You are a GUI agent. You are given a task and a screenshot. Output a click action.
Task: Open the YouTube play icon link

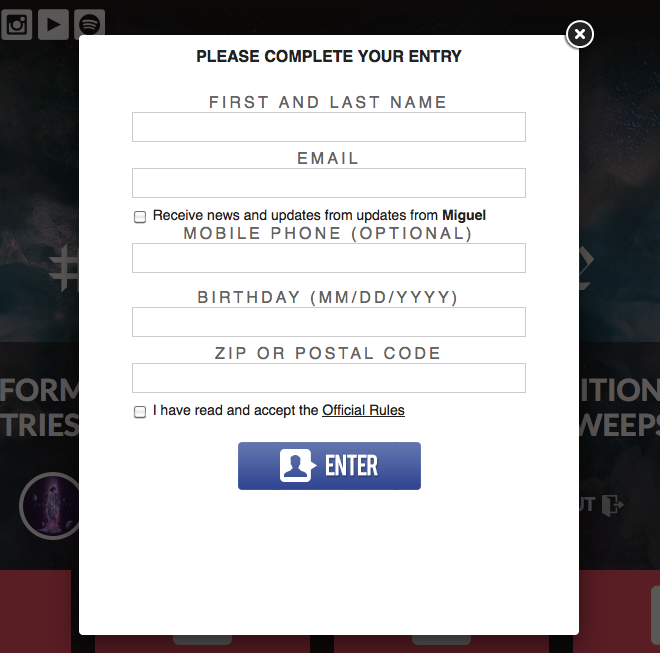53,24
